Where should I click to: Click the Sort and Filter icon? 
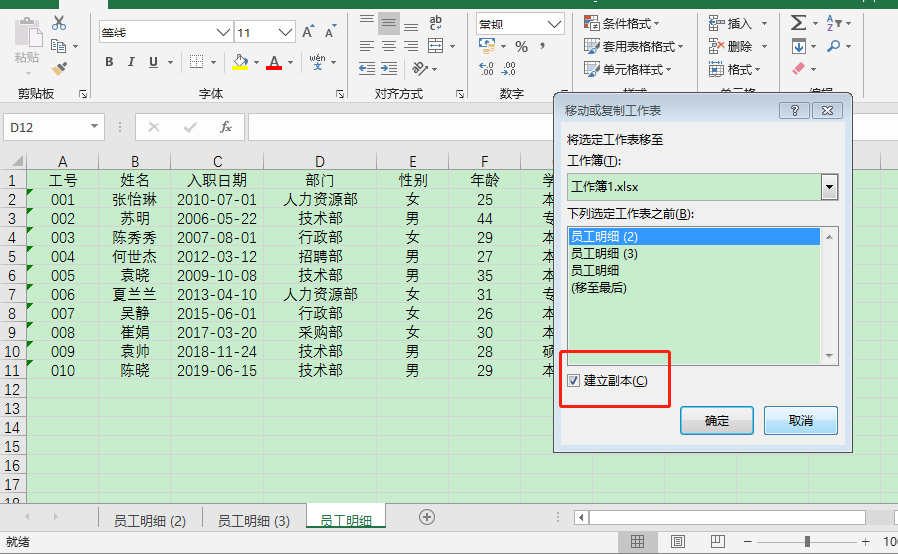pos(834,23)
